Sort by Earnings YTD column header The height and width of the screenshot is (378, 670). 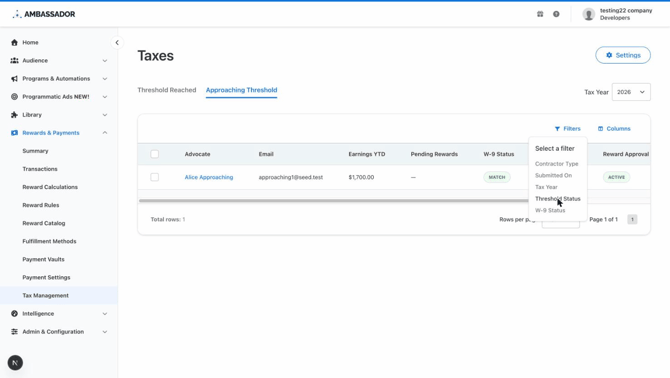point(367,154)
